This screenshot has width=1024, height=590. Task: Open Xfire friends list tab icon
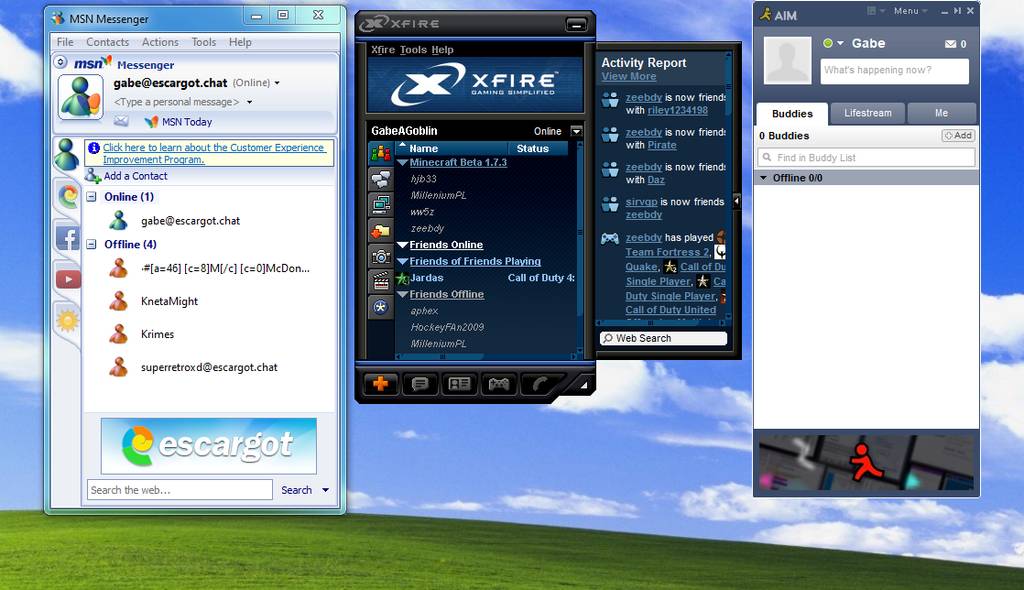point(381,154)
